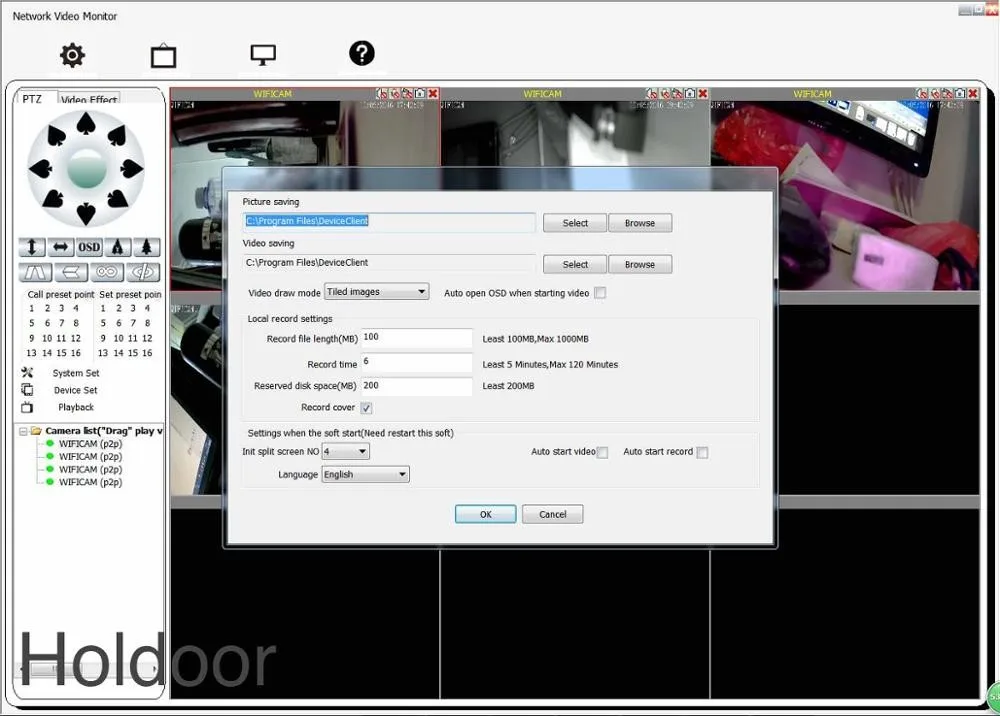Click Select button for Picture saving path

click(575, 223)
